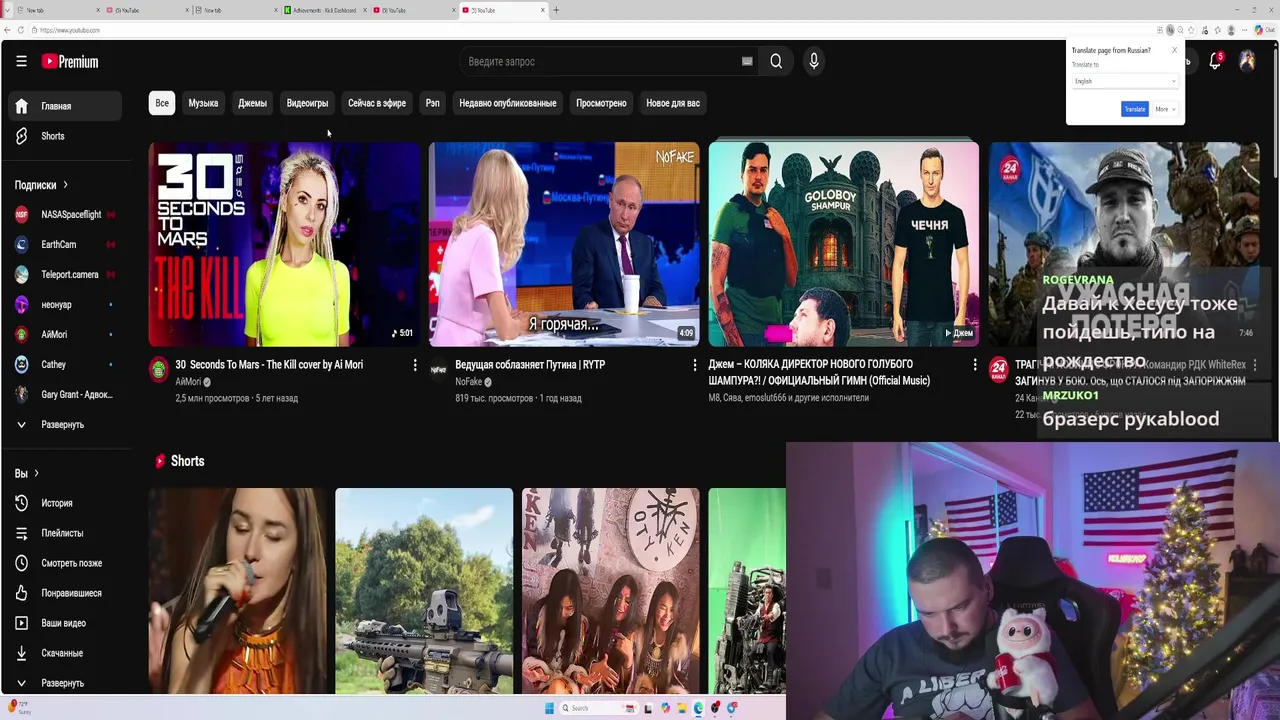This screenshot has height=720, width=1280.
Task: Open the rifle scope Short thumbnail
Action: pyautogui.click(x=424, y=591)
